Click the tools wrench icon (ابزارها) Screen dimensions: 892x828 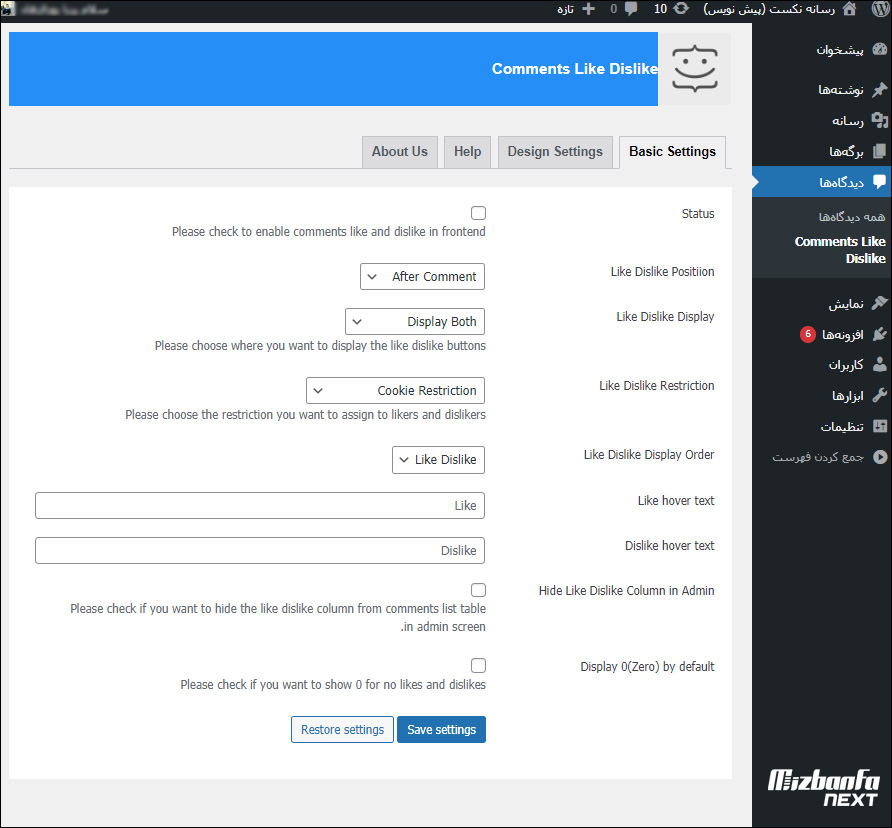point(879,395)
